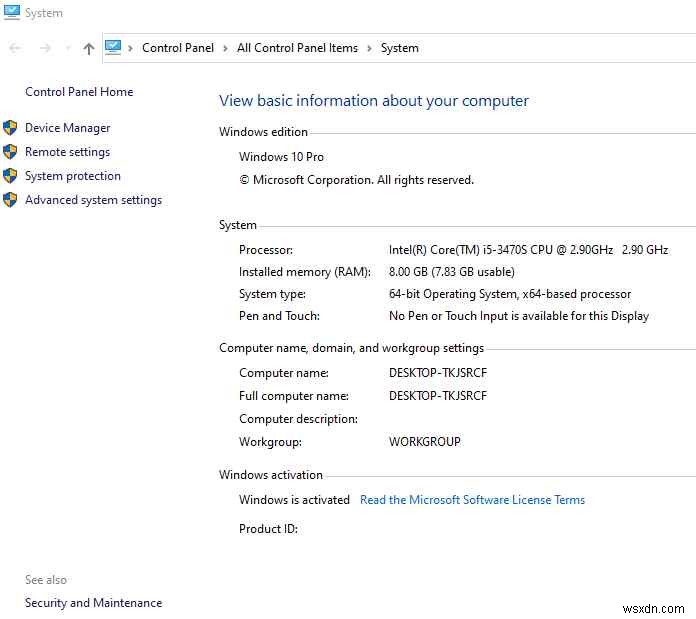Viewport: 696px width, 619px height.
Task: Select the System breadcrumb
Action: [399, 48]
